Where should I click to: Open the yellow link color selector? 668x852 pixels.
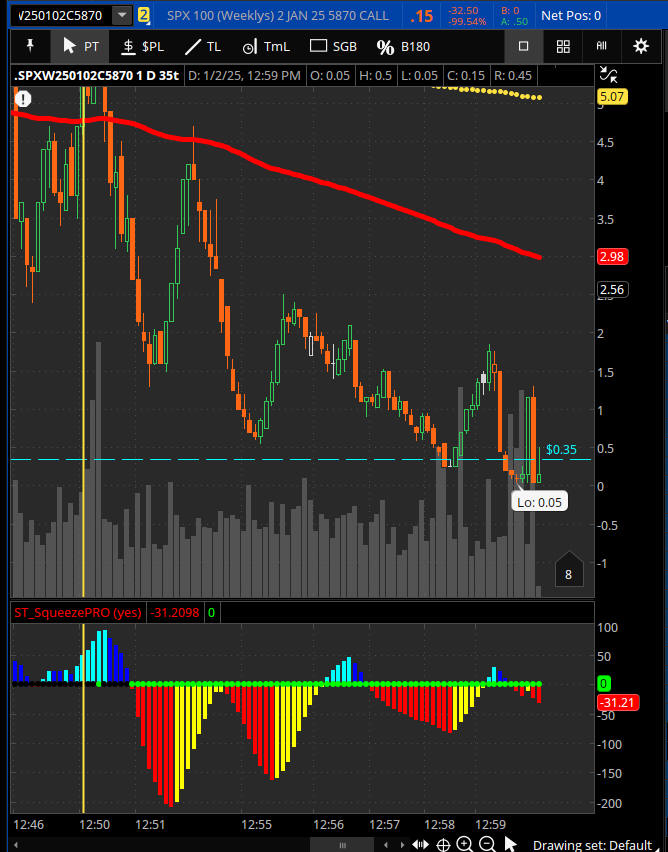tap(143, 15)
